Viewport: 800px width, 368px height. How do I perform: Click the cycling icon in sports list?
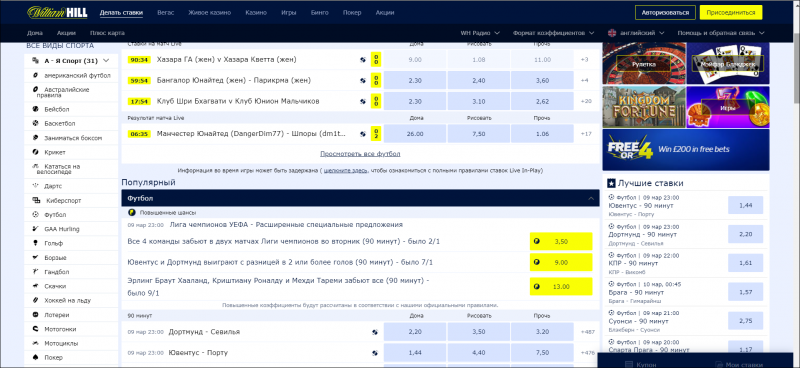35,166
